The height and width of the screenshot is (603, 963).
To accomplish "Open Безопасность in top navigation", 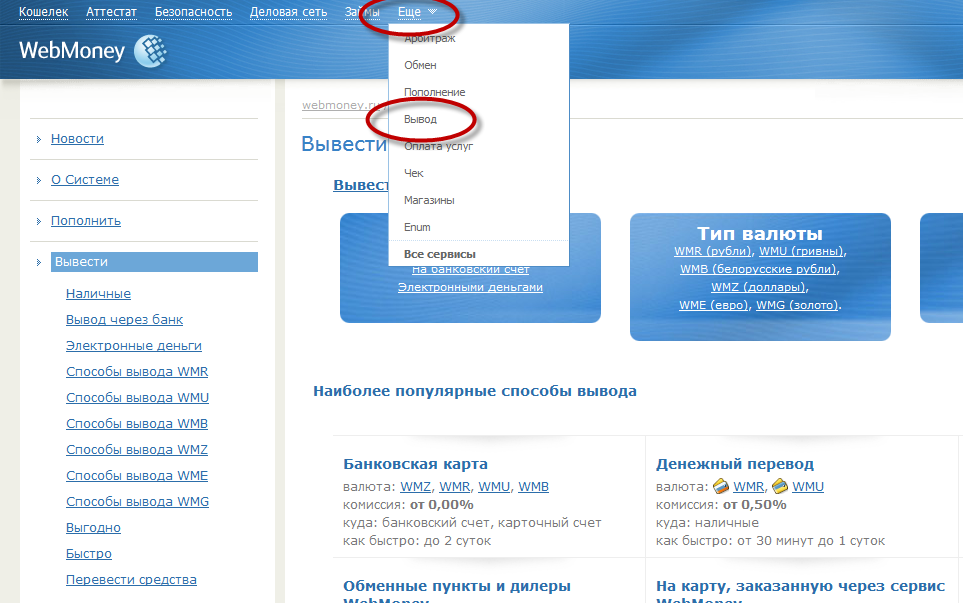I will click(x=193, y=12).
